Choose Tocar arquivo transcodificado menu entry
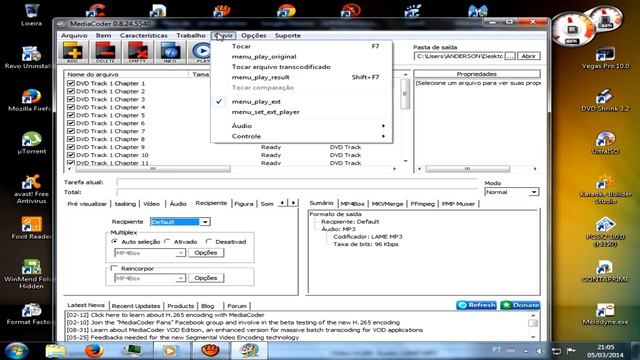 pos(302,67)
